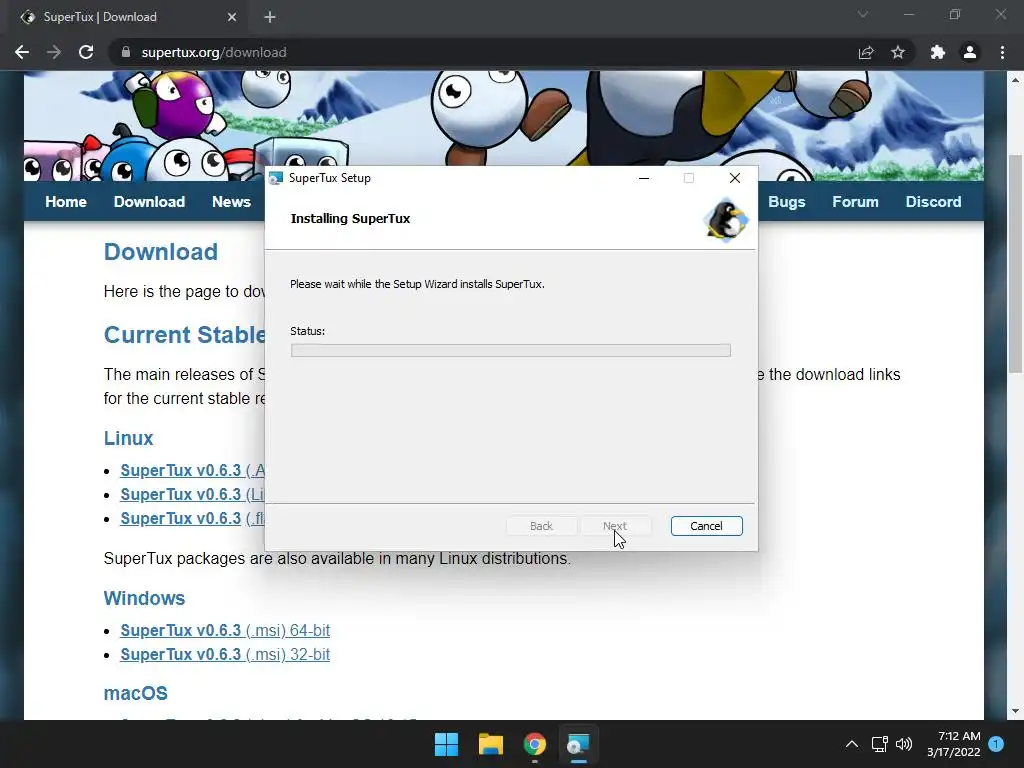Open File Explorer from taskbar
1024x768 pixels.
490,744
